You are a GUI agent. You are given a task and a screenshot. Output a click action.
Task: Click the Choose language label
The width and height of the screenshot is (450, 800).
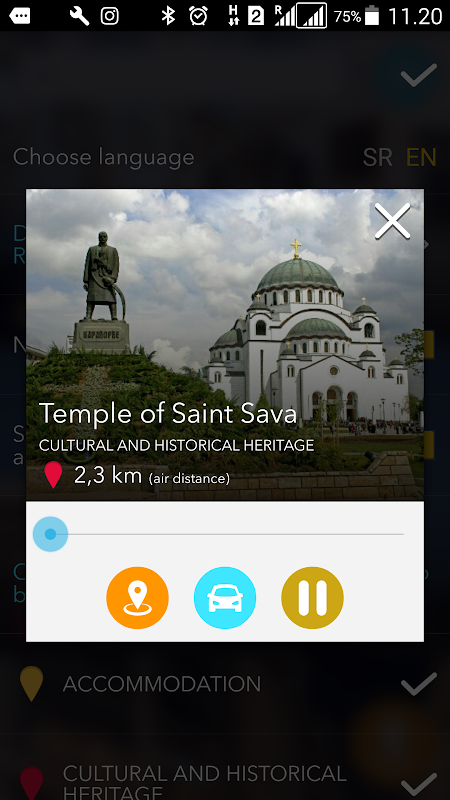click(104, 157)
